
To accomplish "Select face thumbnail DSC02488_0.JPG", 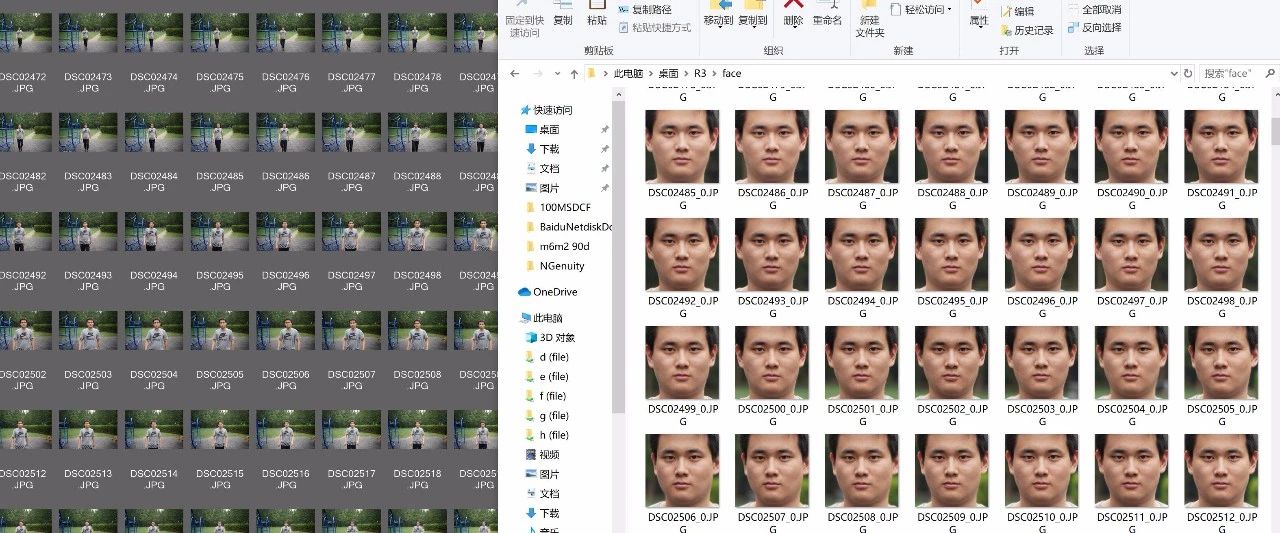I will pyautogui.click(x=952, y=146).
